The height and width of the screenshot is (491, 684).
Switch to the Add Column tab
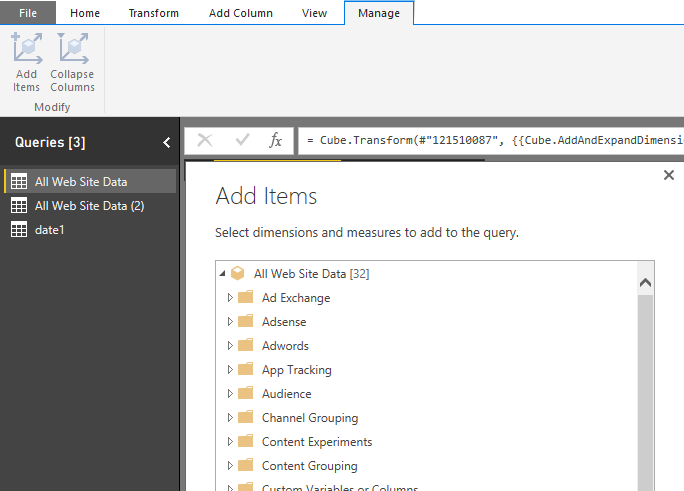click(x=241, y=13)
